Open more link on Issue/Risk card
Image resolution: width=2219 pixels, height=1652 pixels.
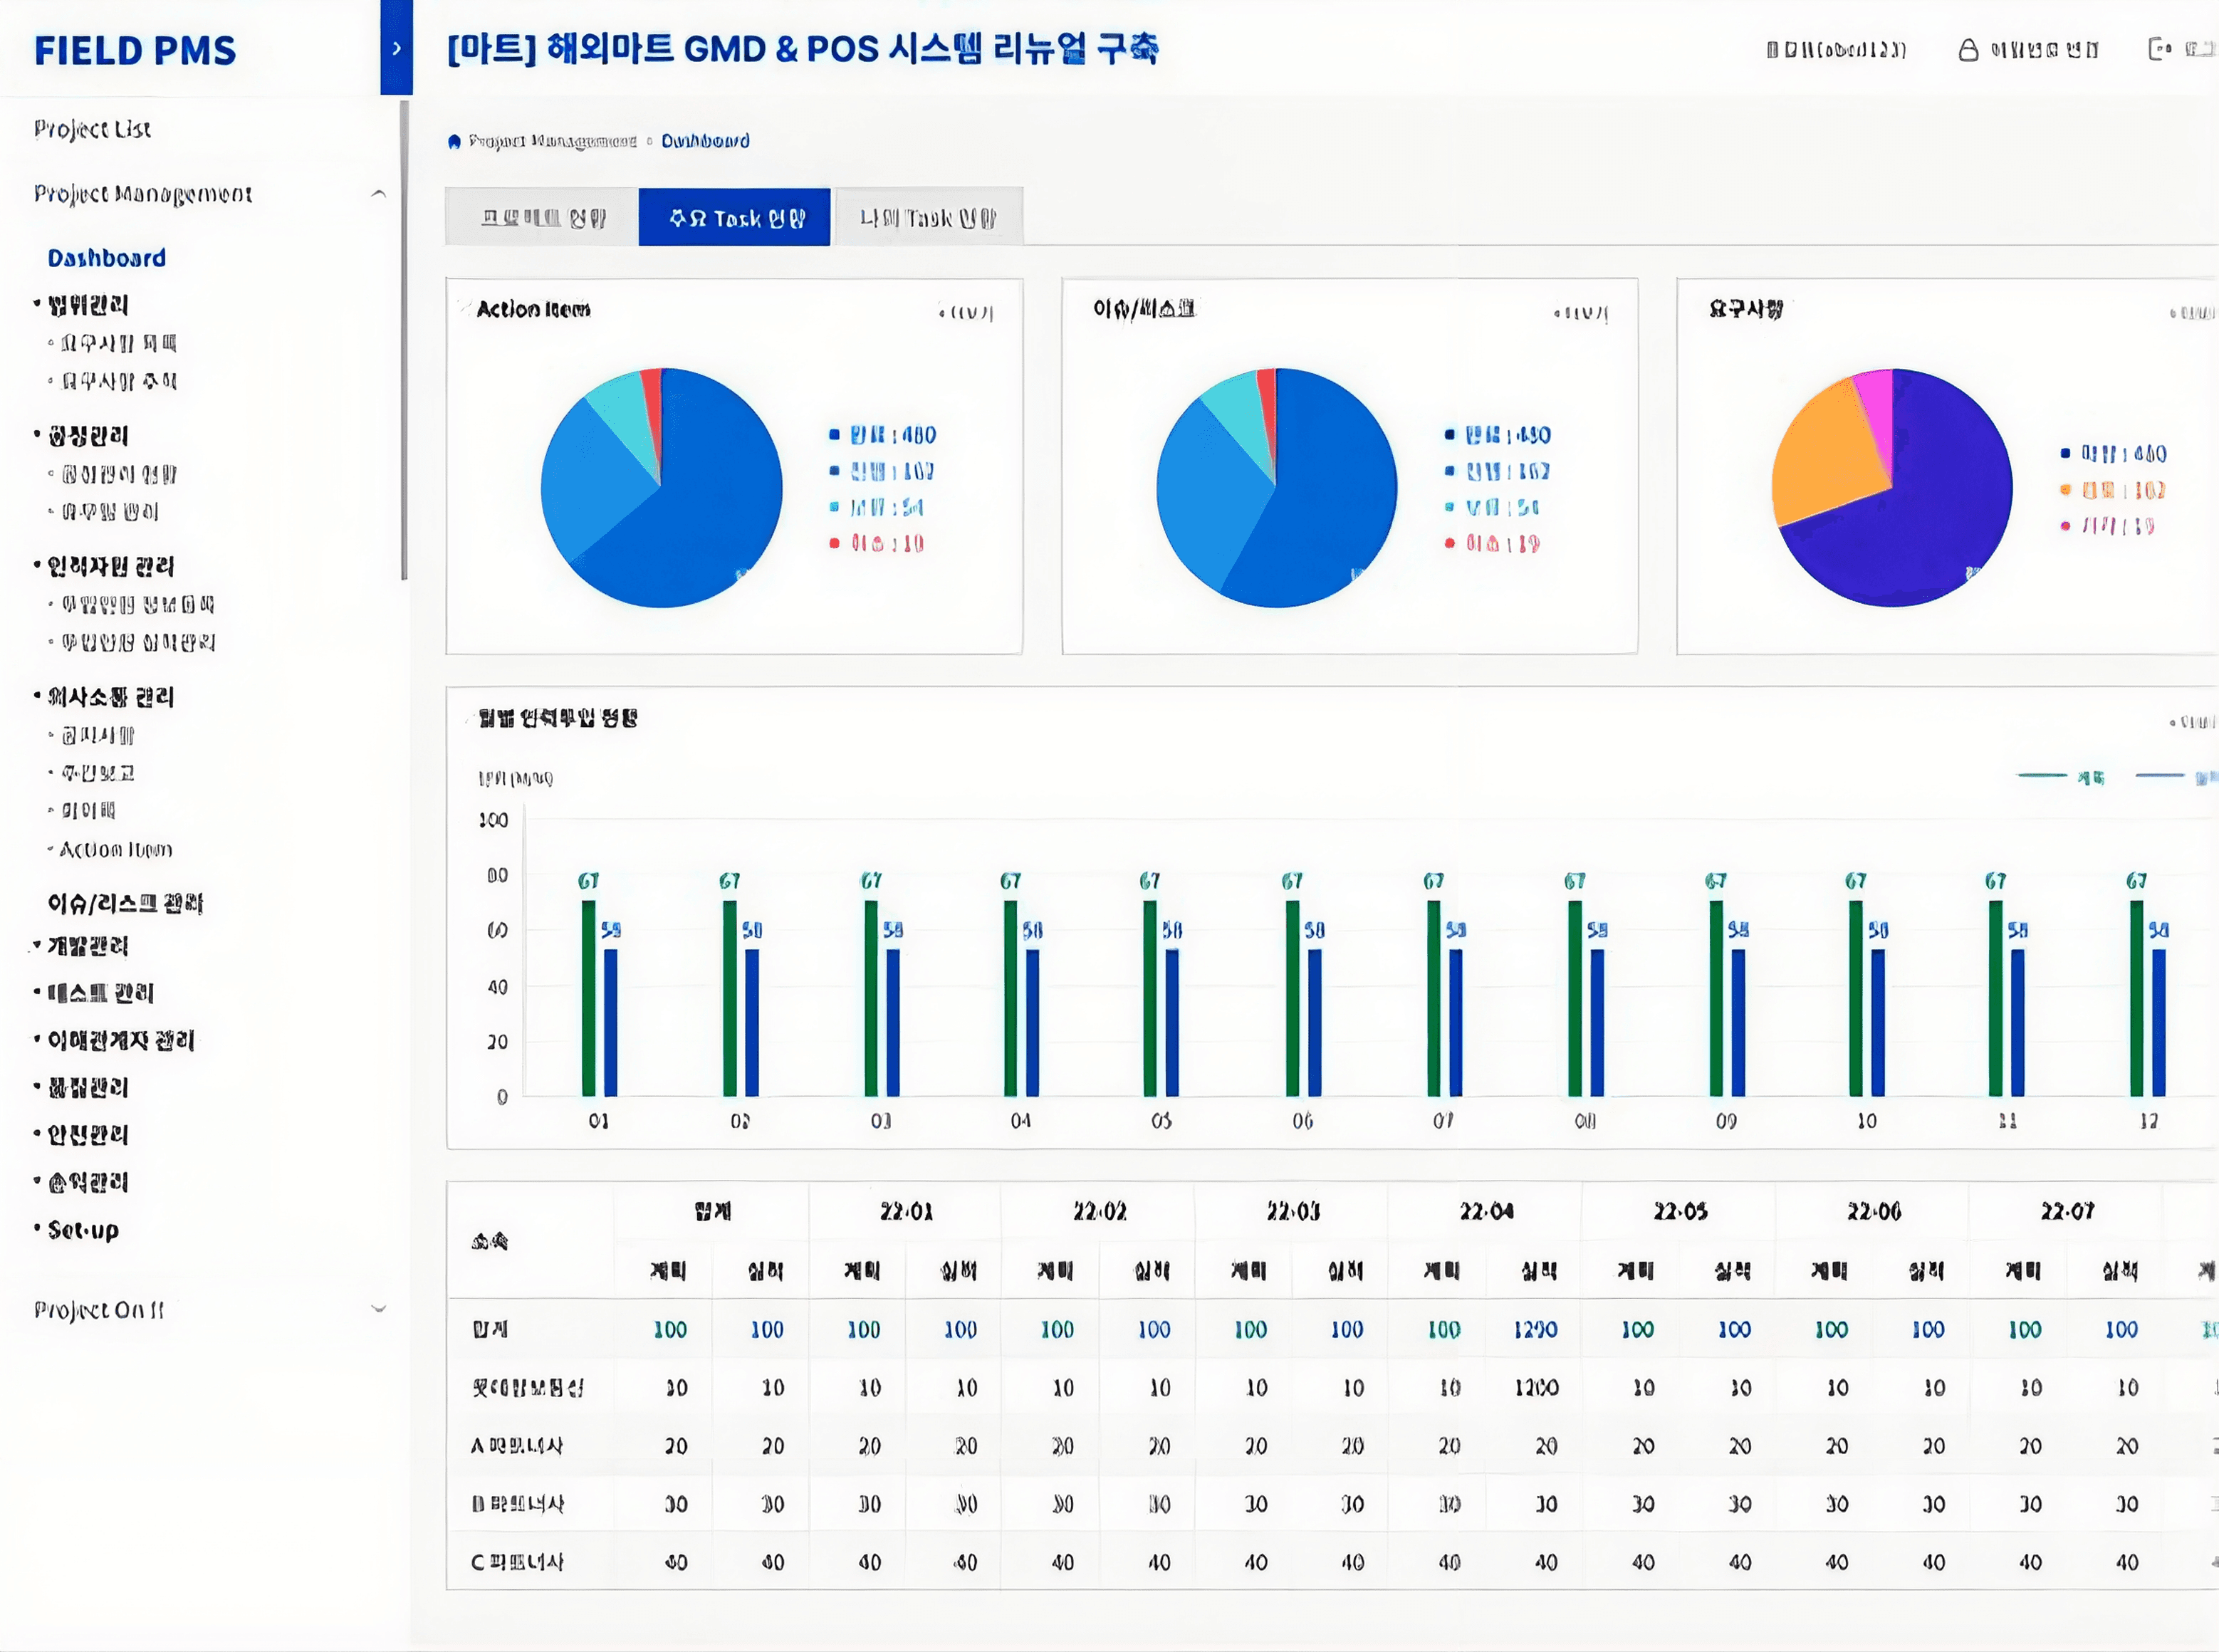point(1581,313)
